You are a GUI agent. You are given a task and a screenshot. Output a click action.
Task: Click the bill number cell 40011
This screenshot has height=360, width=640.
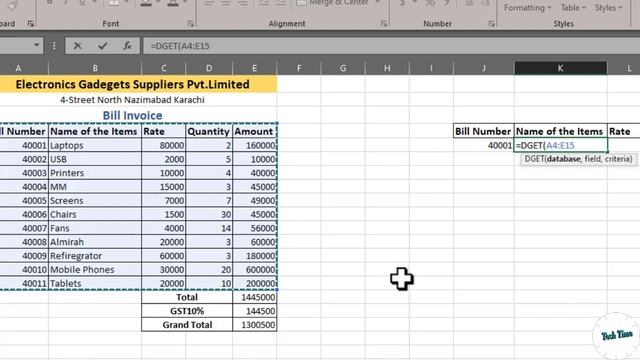tap(24, 283)
